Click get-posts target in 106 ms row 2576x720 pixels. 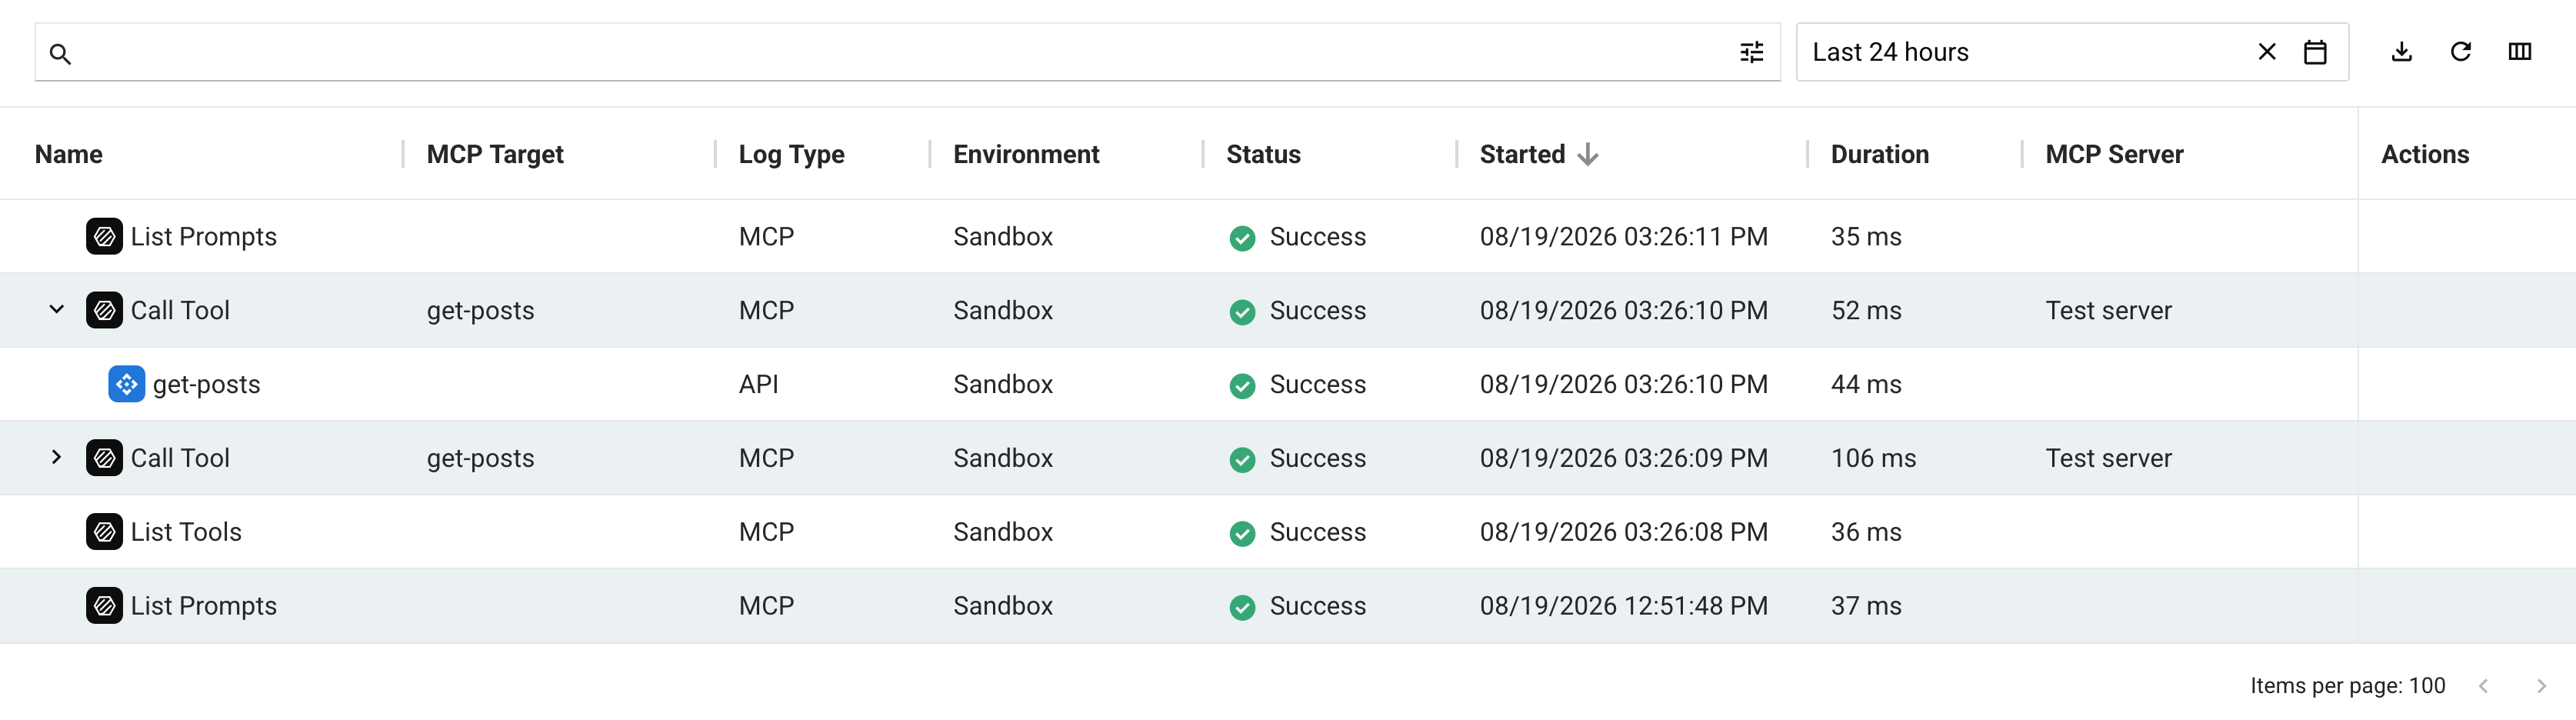click(480, 458)
